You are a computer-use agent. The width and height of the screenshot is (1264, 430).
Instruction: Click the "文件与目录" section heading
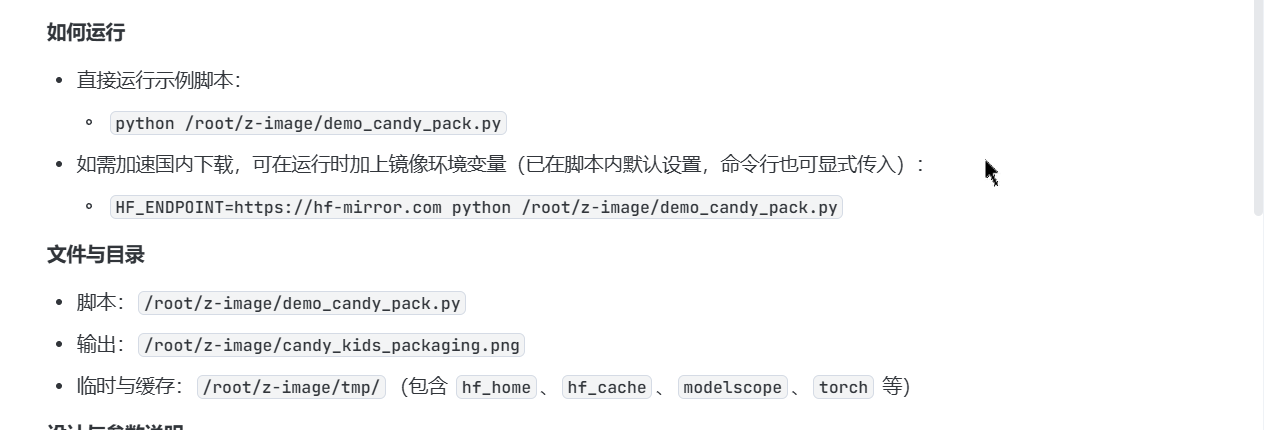pos(96,255)
